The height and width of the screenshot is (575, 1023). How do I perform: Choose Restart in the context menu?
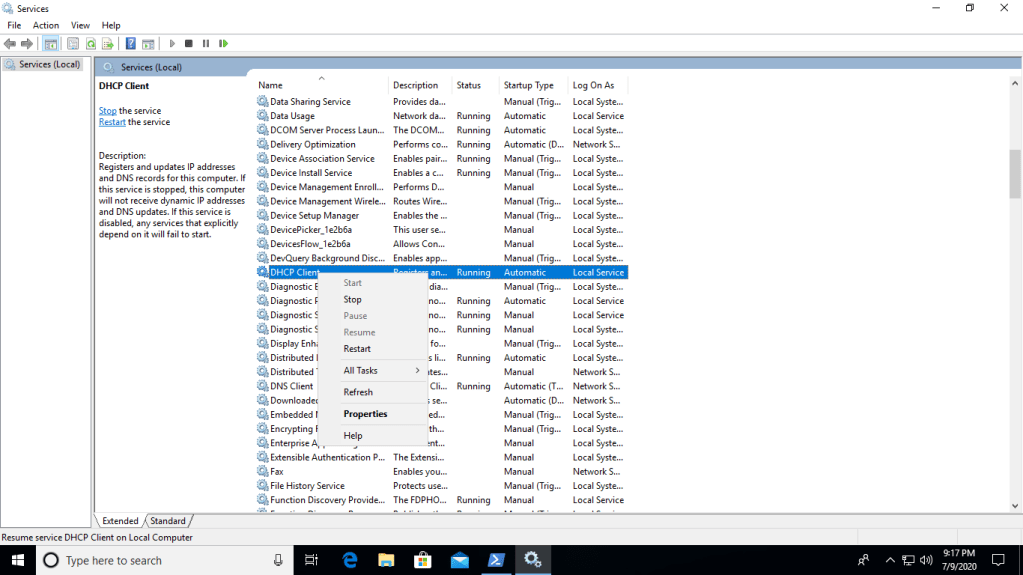tap(357, 349)
